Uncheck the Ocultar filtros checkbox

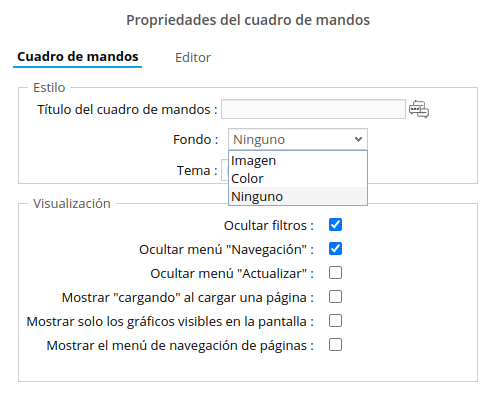click(x=335, y=225)
